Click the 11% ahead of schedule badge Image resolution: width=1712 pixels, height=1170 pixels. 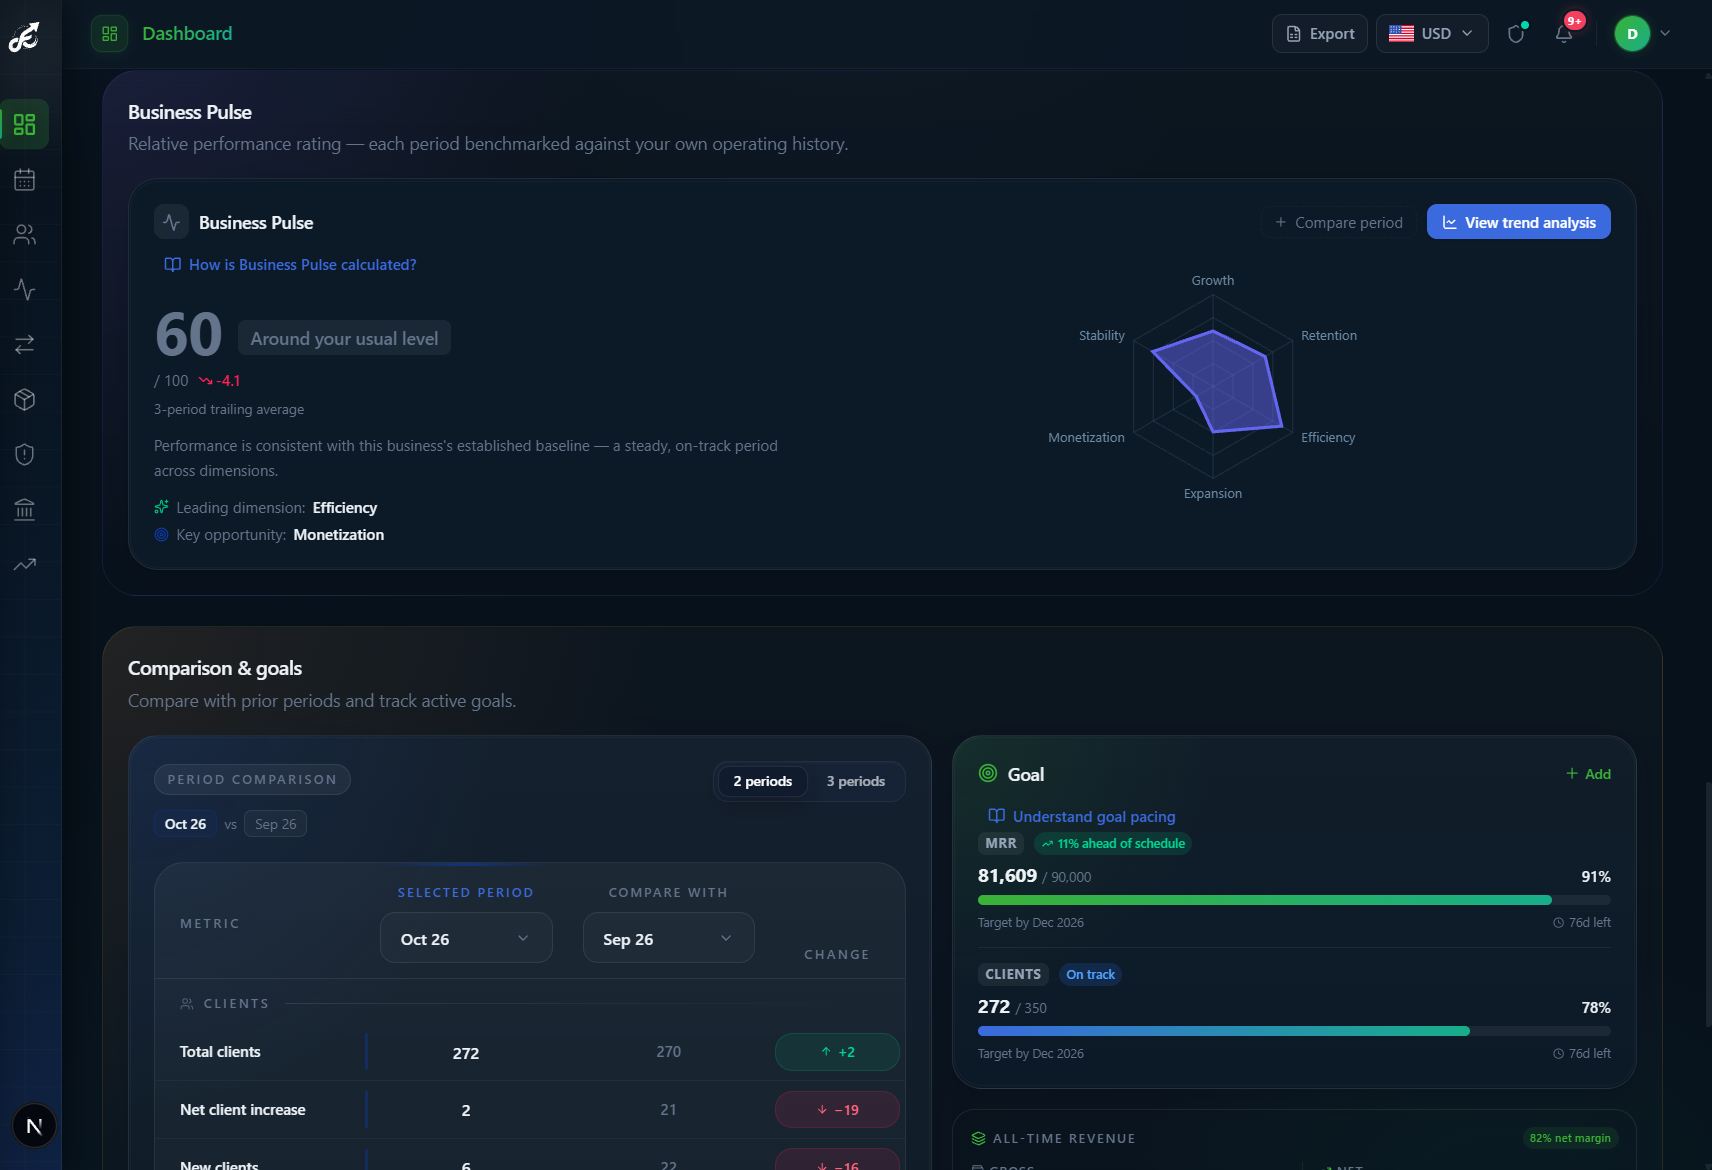(x=1113, y=843)
